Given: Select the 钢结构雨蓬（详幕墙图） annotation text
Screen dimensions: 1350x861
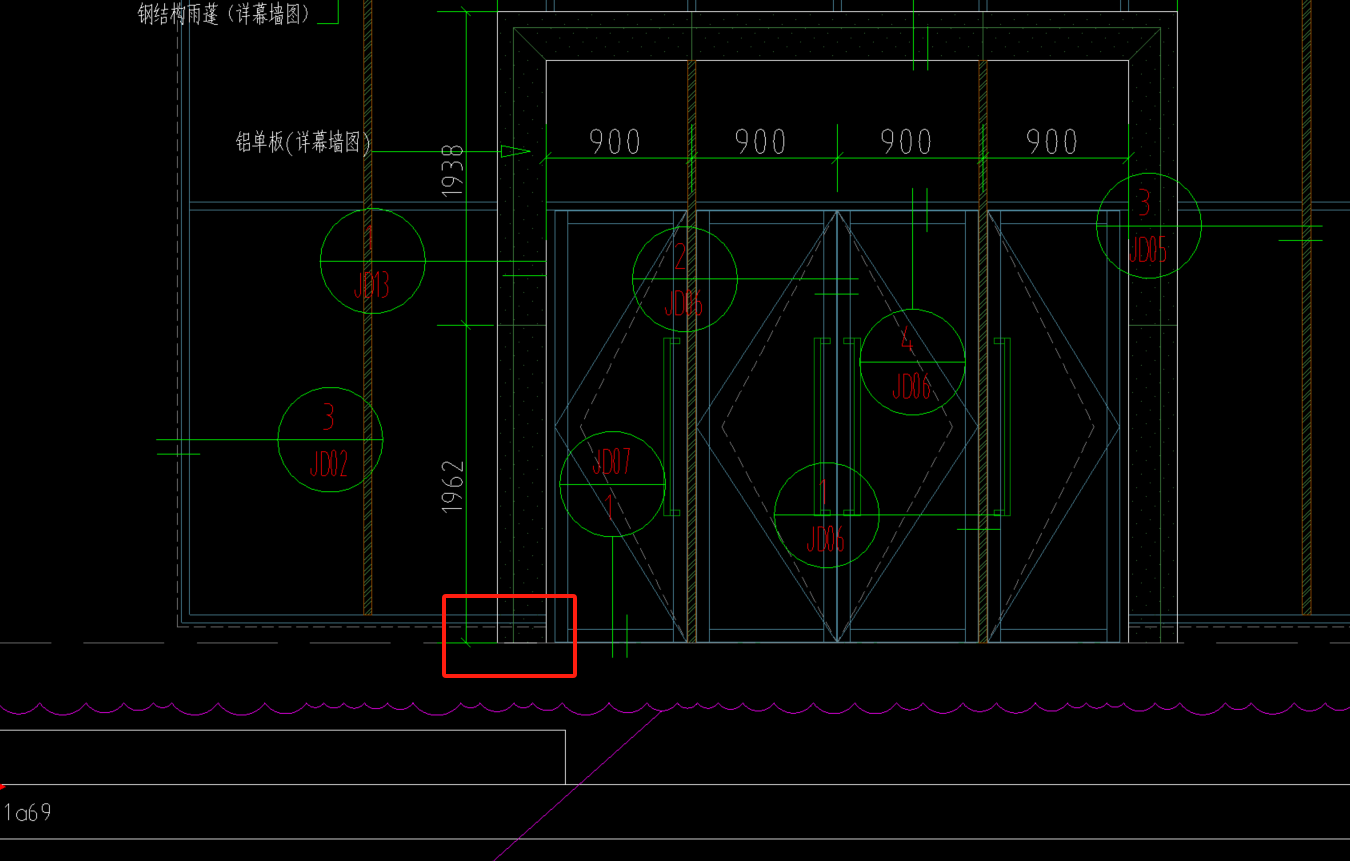Looking at the screenshot, I should pos(224,13).
